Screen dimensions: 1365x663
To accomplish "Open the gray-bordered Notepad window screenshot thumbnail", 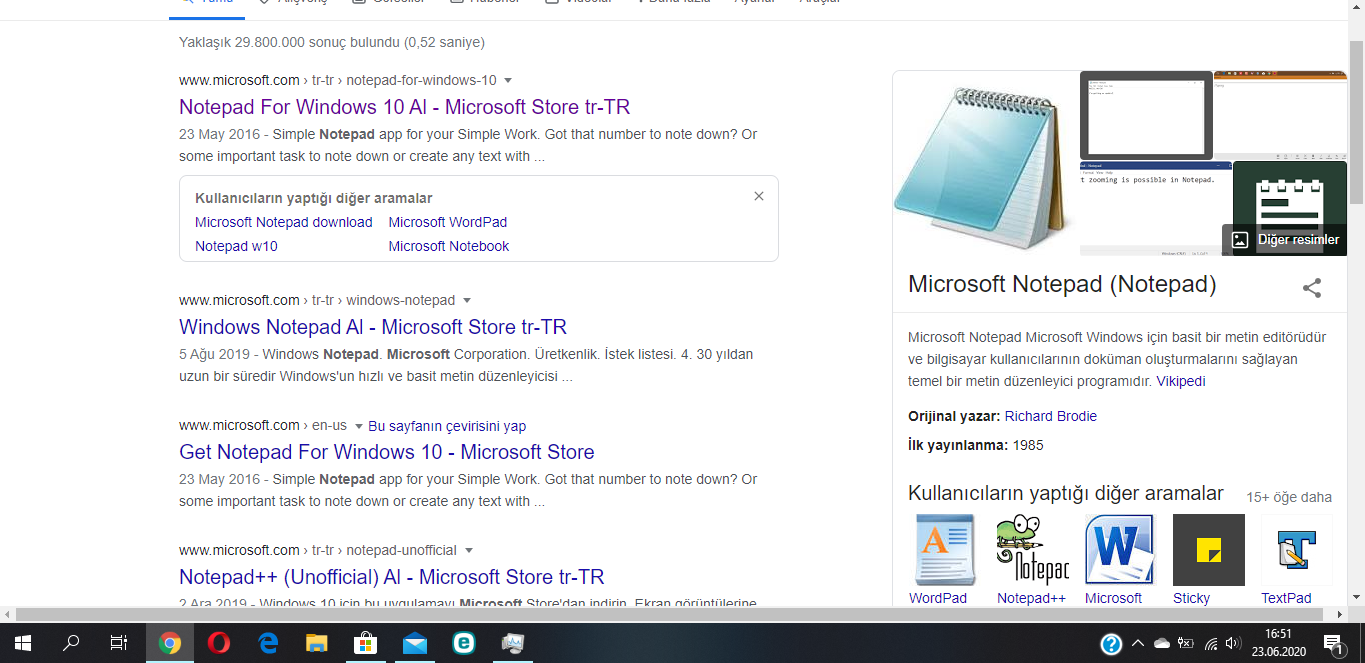I will 1146,115.
